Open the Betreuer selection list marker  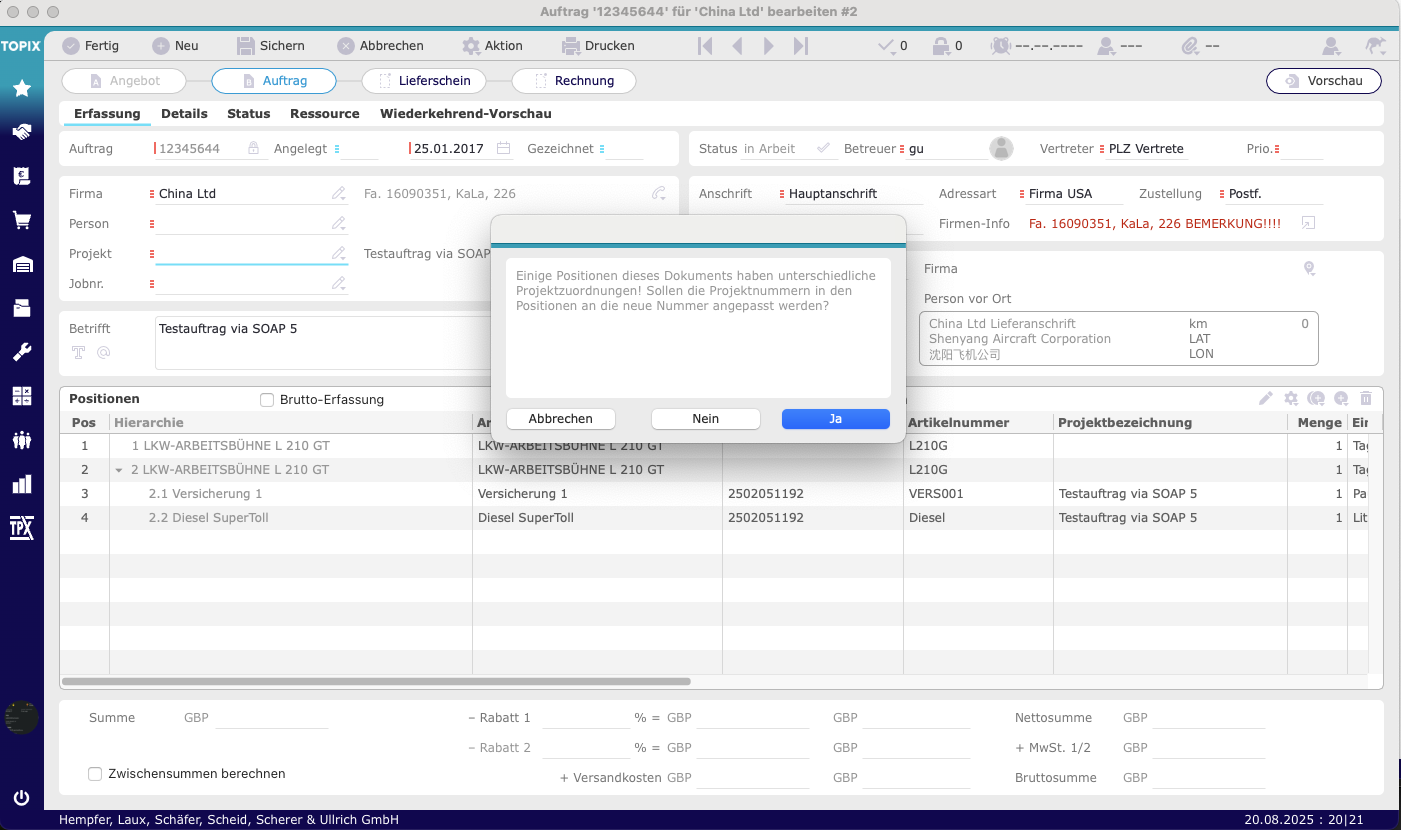coord(902,149)
